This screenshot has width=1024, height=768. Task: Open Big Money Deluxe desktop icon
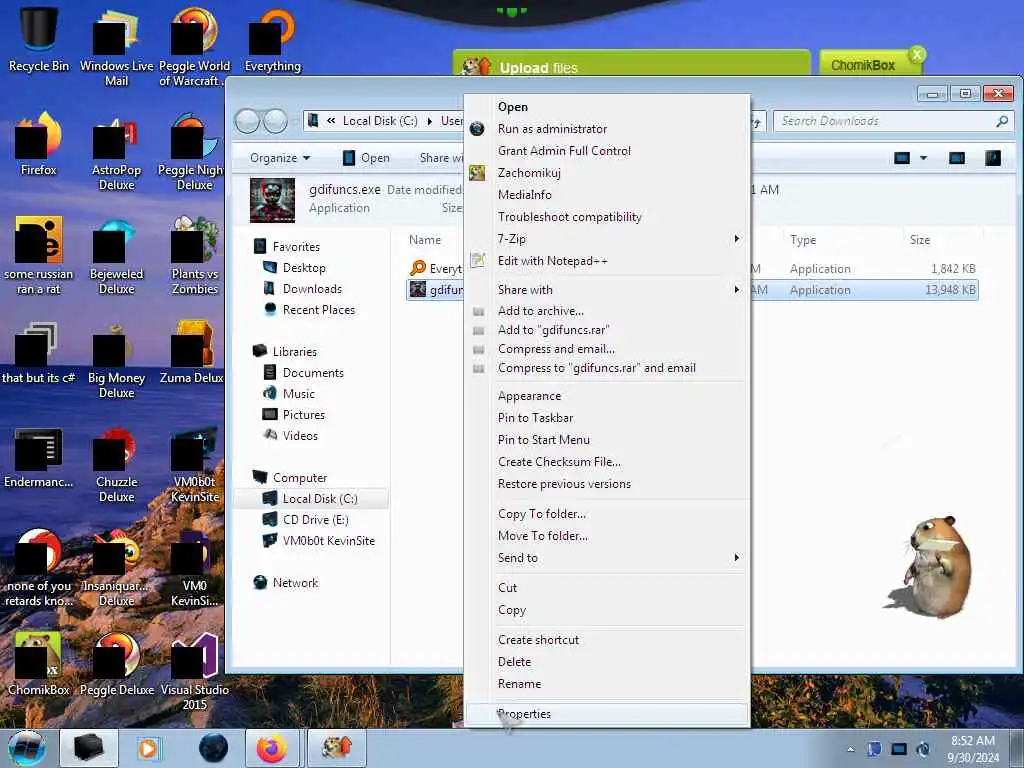click(x=116, y=360)
